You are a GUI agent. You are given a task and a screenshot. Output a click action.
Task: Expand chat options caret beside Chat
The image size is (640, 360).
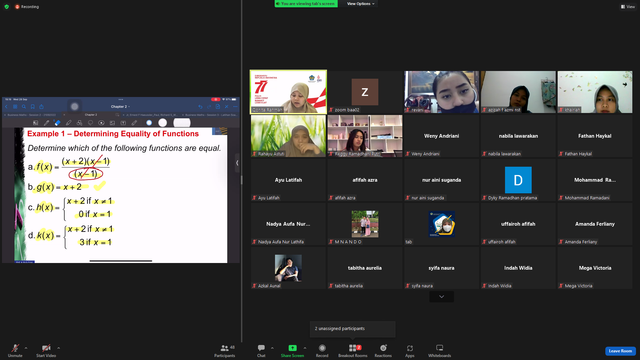272,348
